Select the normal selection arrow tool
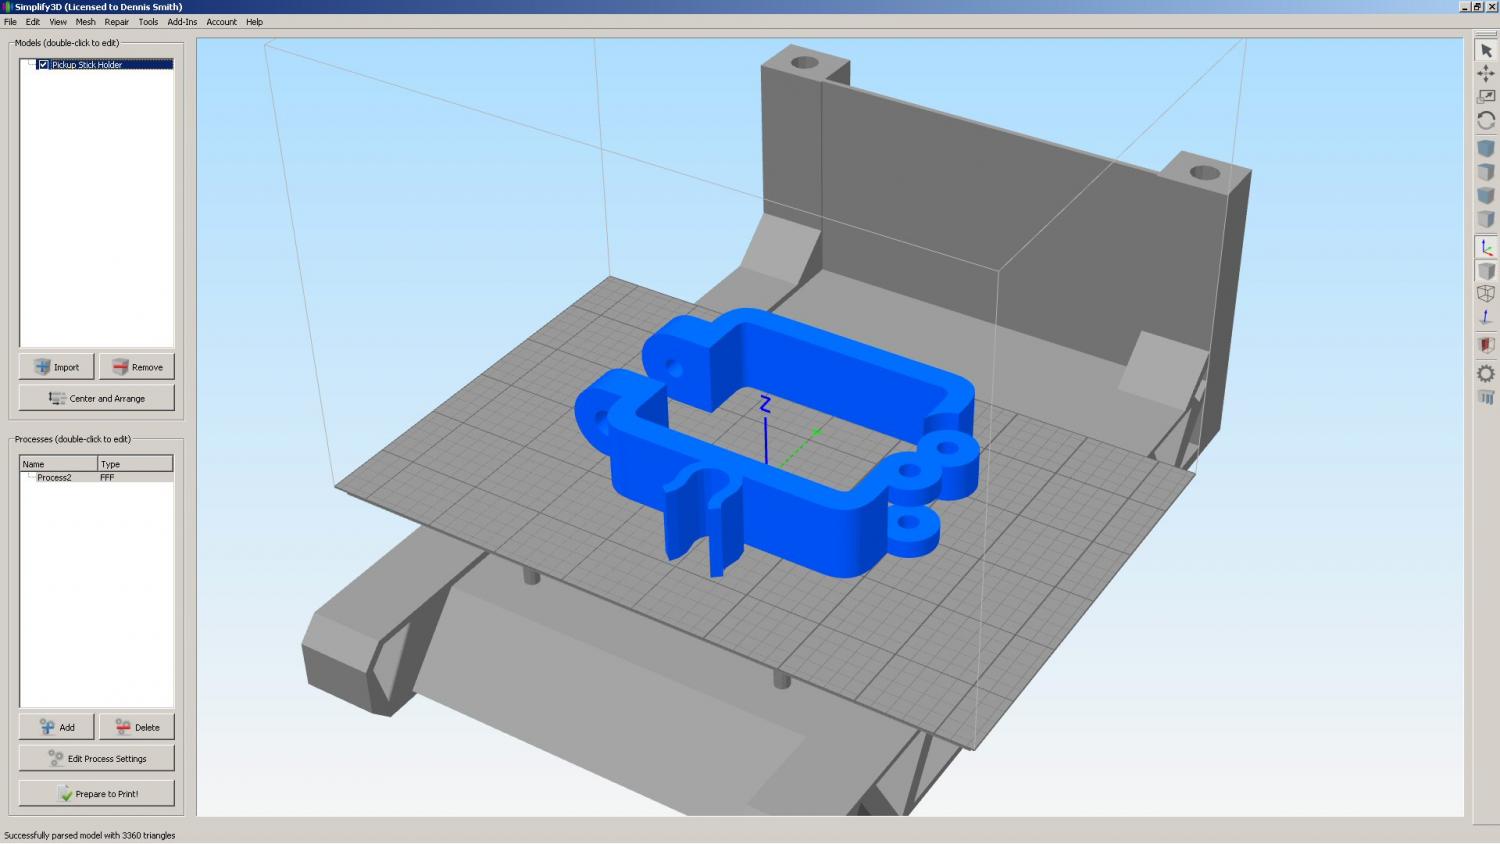Image resolution: width=1500 pixels, height=844 pixels. 1486,50
